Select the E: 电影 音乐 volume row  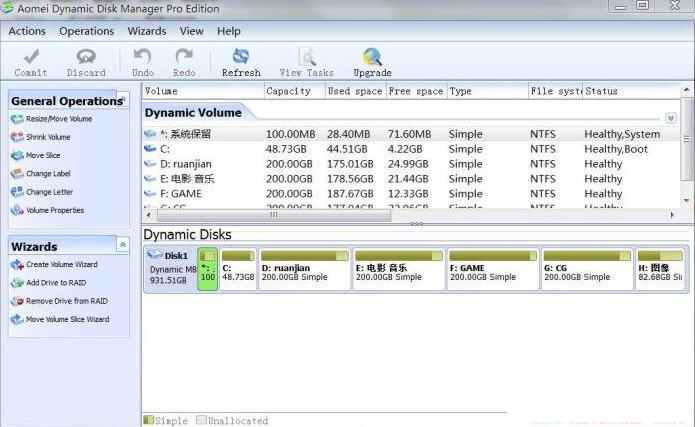pos(411,179)
